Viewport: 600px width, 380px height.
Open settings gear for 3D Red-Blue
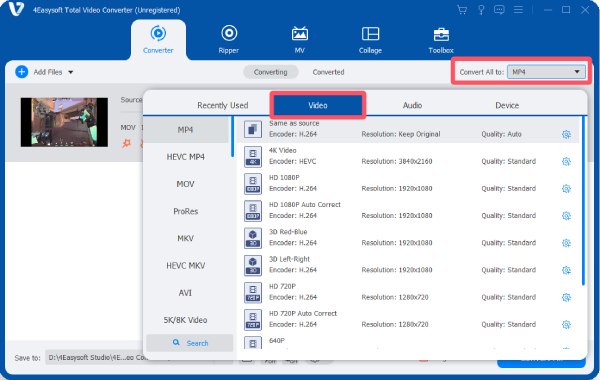click(x=566, y=243)
